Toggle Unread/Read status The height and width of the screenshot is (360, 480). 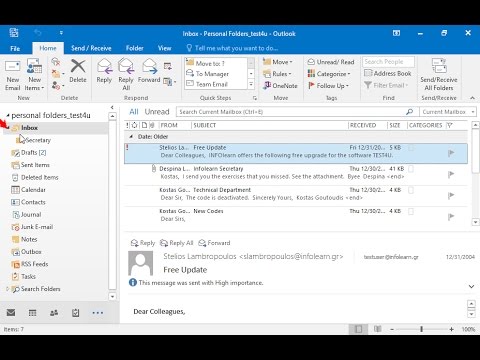(x=331, y=62)
